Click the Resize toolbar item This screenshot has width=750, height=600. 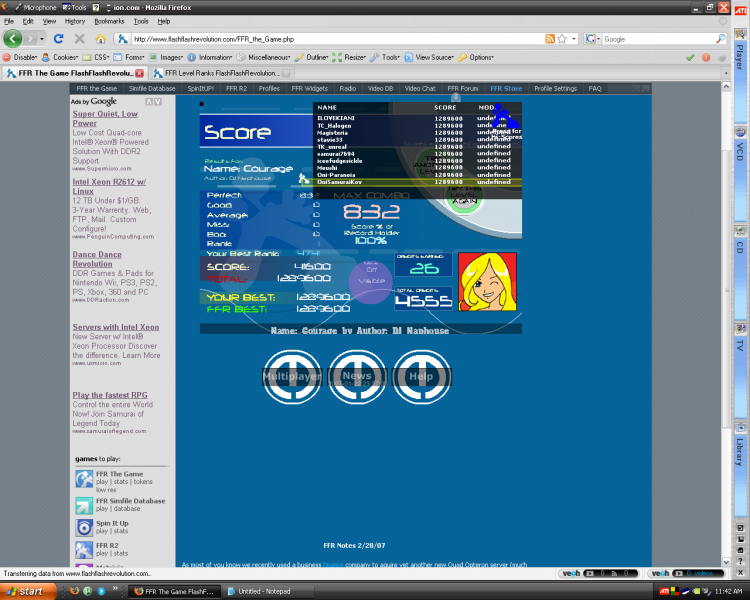tap(349, 57)
